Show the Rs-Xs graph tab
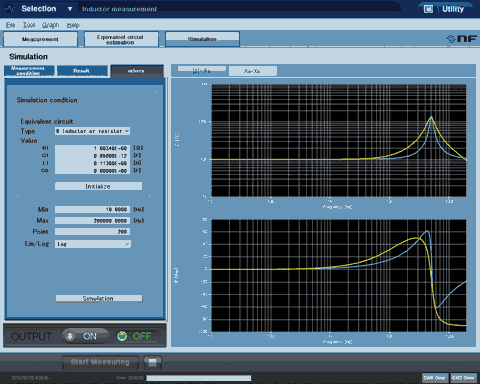 pyautogui.click(x=252, y=71)
